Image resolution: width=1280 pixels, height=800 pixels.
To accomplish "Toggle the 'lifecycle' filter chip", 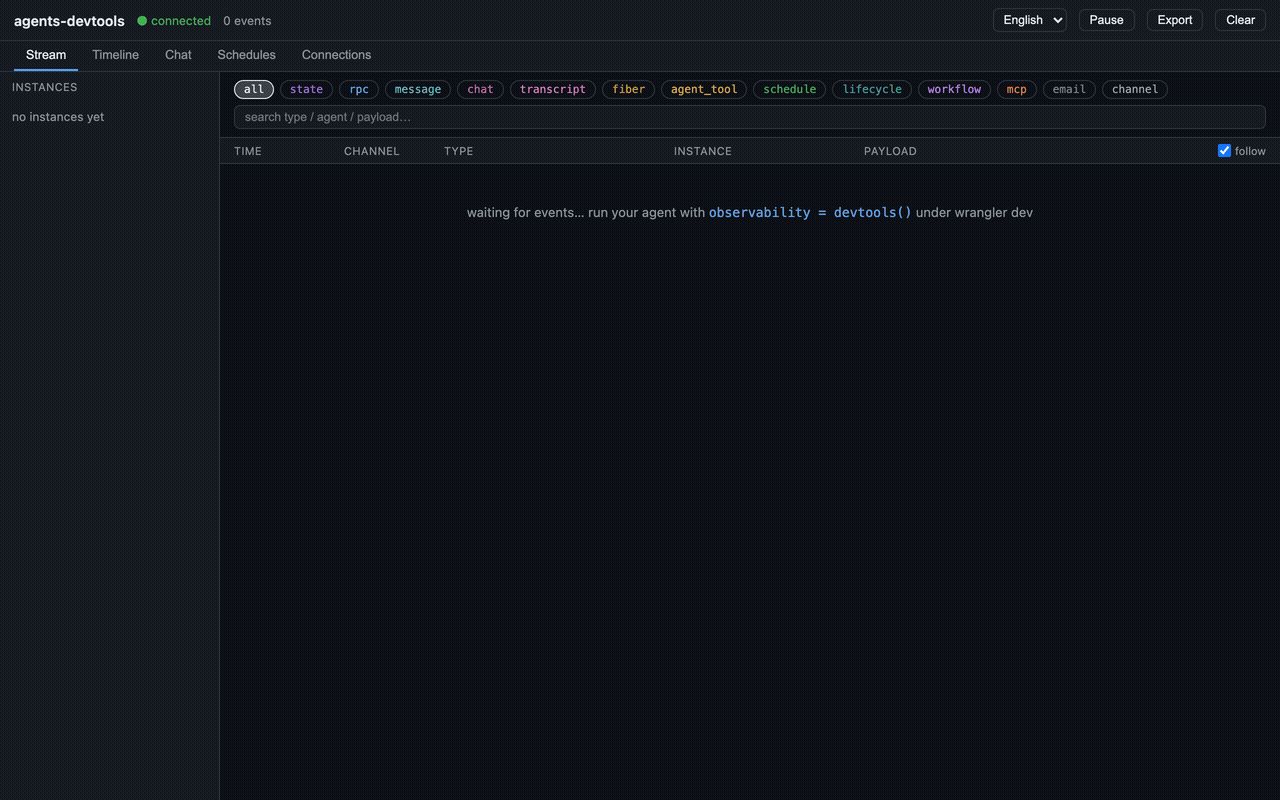I will [872, 89].
